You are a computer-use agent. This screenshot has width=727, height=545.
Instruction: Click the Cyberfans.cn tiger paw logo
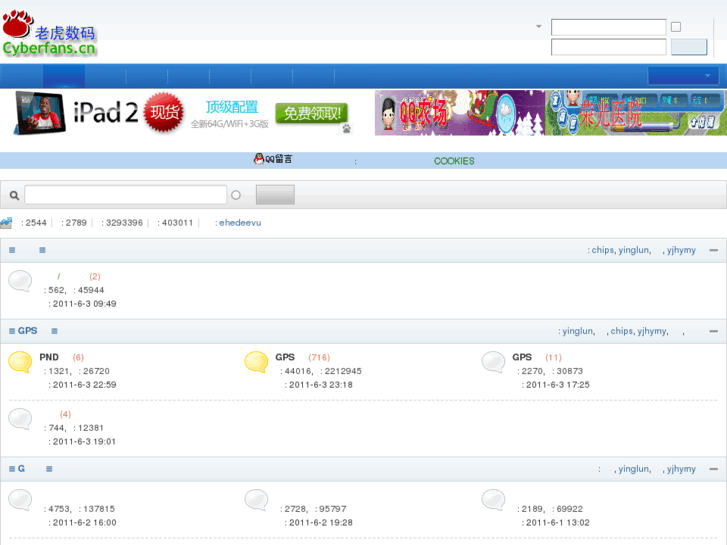pyautogui.click(x=49, y=33)
